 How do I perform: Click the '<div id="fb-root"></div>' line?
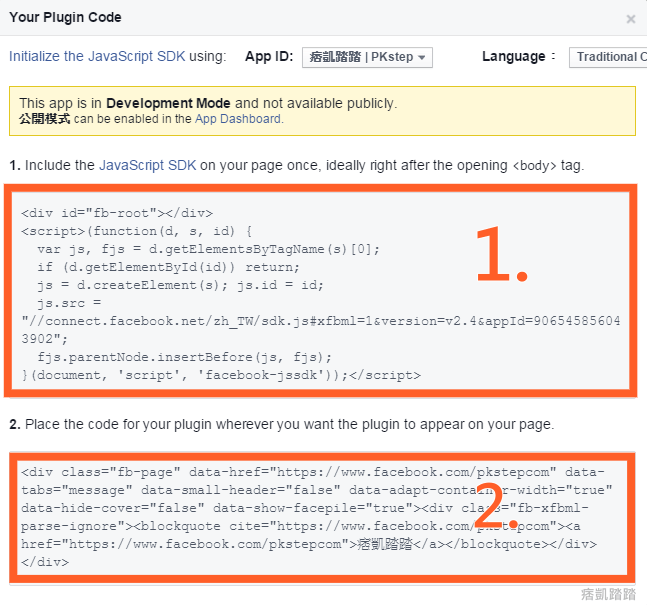117,213
